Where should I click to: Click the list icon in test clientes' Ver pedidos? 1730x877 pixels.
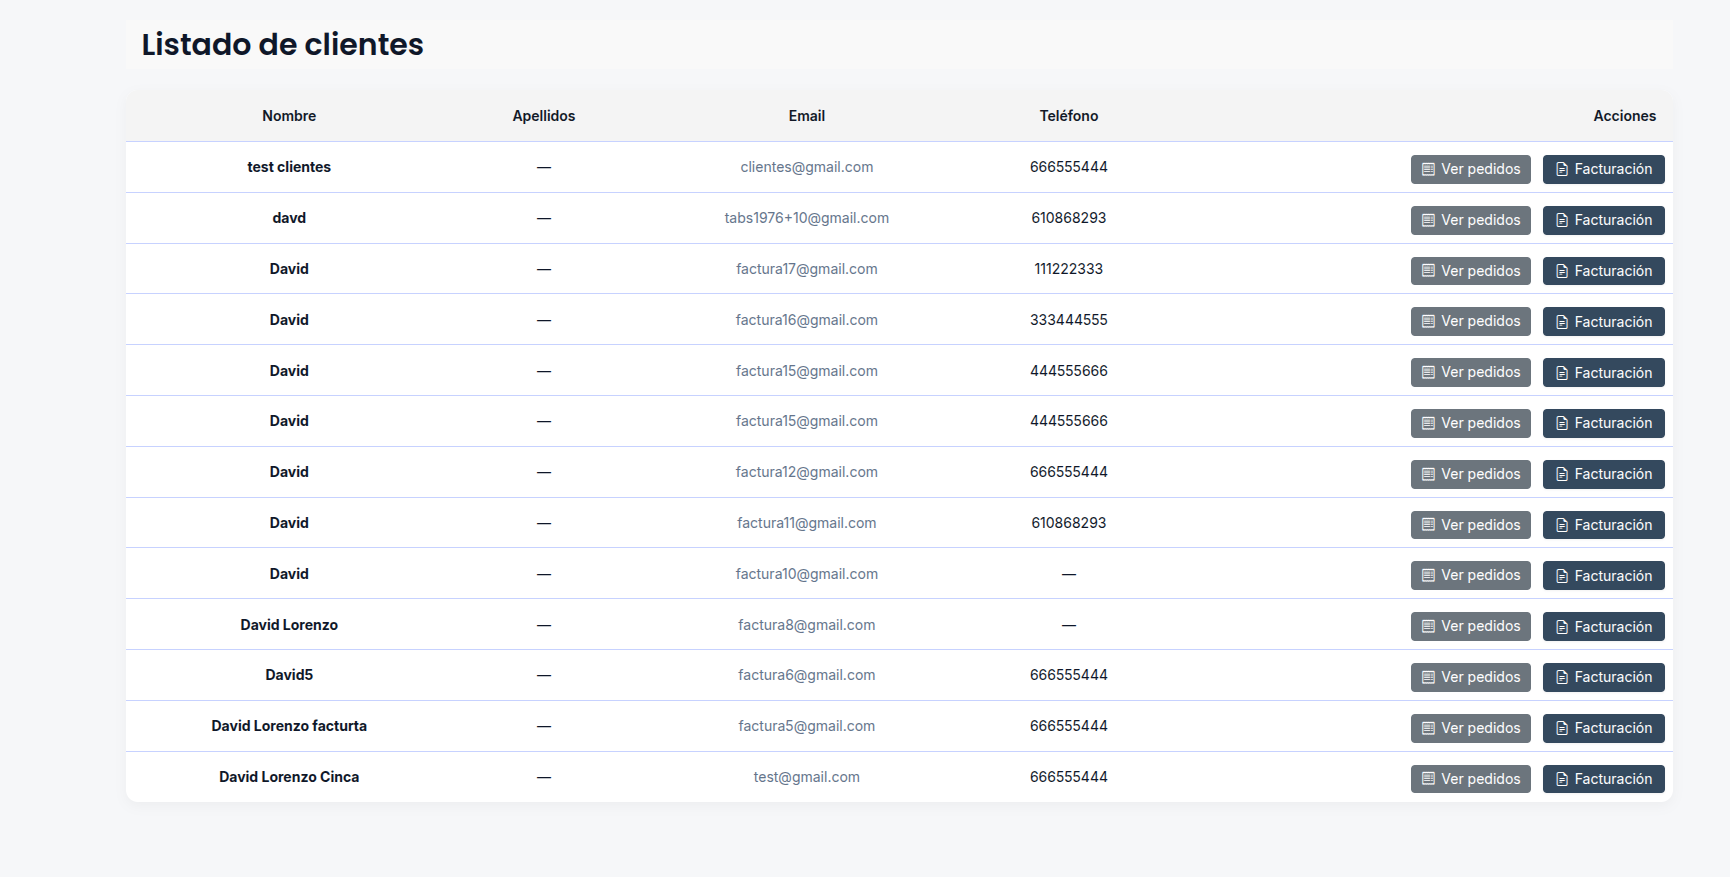coord(1428,170)
